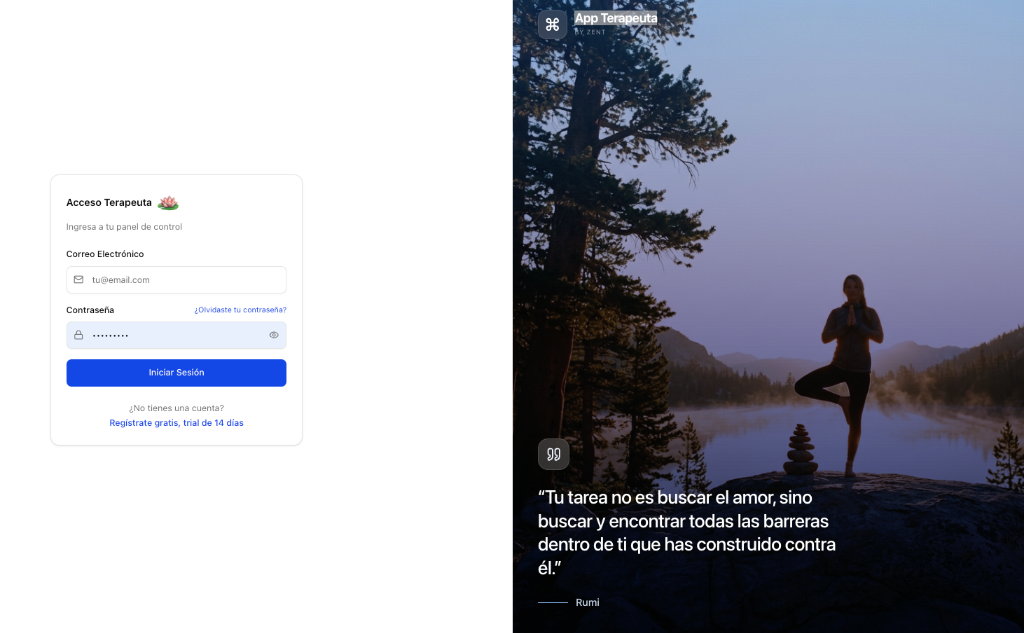
Task: Click the envelope icon in the email field
Action: 78,280
